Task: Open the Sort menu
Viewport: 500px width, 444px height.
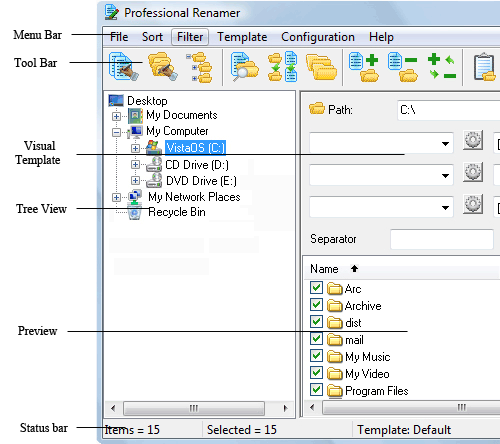Action: 152,37
